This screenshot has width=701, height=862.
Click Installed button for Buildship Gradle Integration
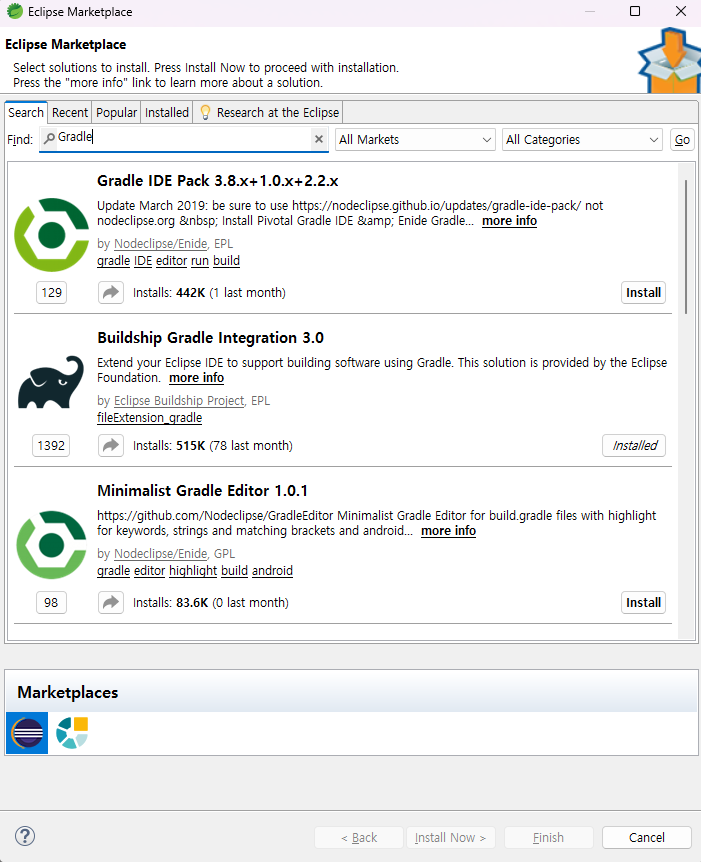coord(634,445)
